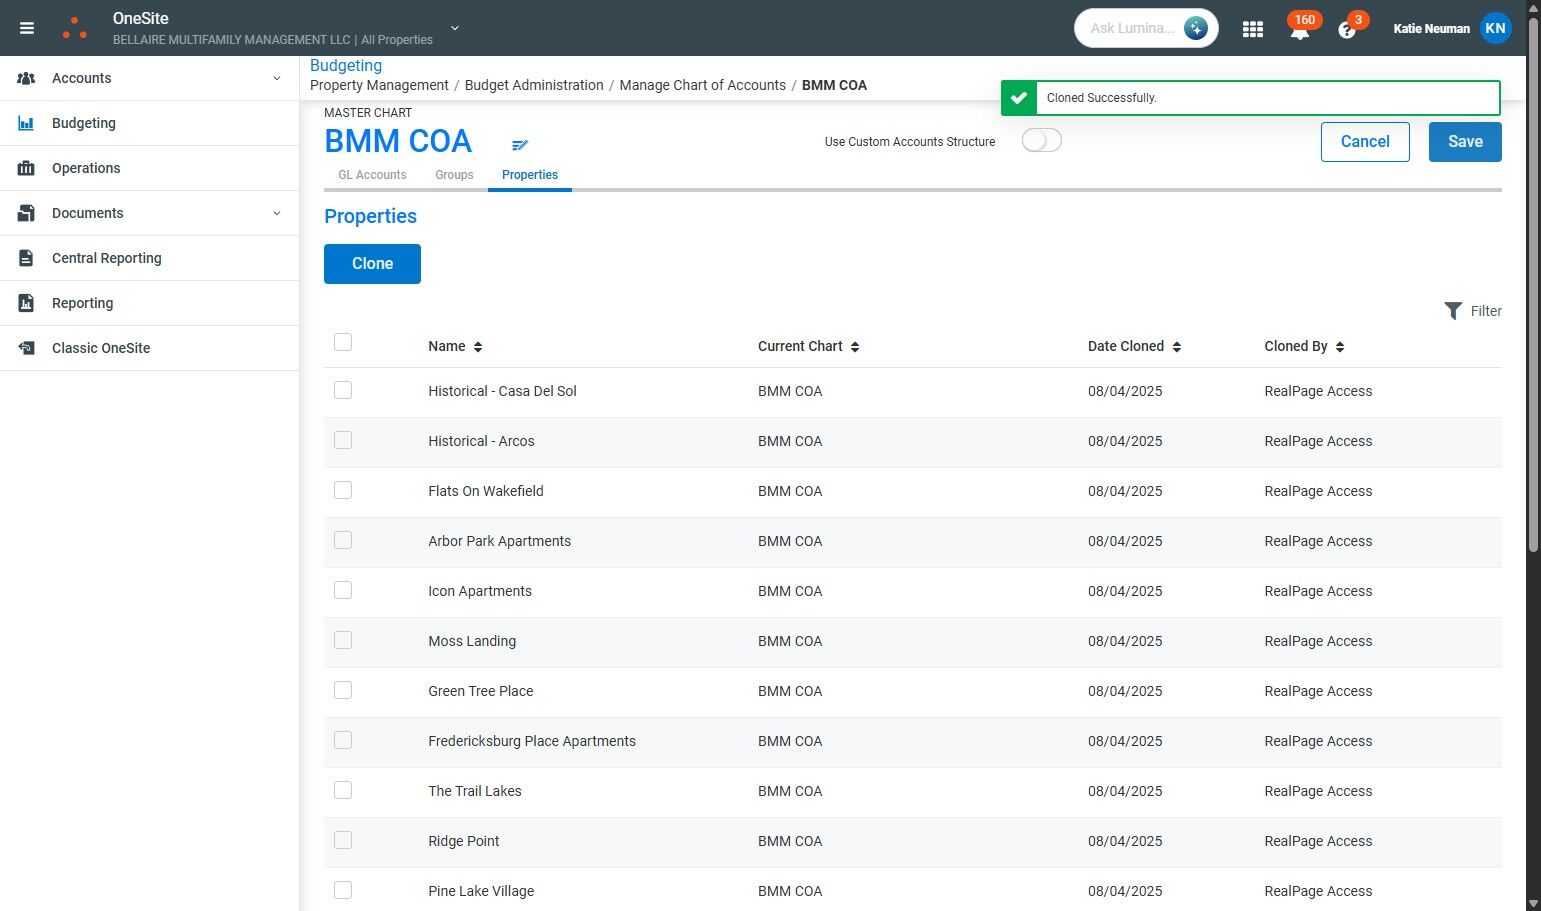Click the Cloned Successfully notification text
Screen dimensions: 1541x911
click(1101, 98)
